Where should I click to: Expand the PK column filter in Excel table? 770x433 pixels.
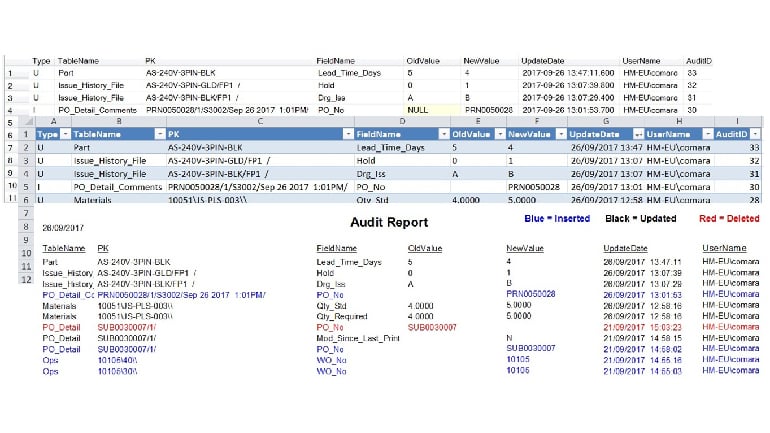tap(347, 134)
